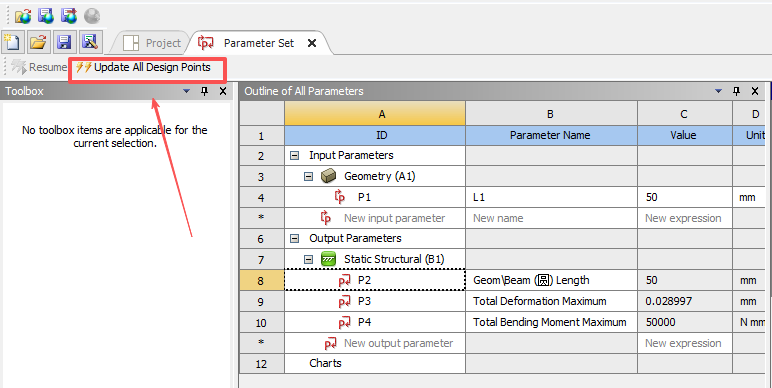Click the first globe toolbar icon
The width and height of the screenshot is (772, 388).
[x=23, y=16]
